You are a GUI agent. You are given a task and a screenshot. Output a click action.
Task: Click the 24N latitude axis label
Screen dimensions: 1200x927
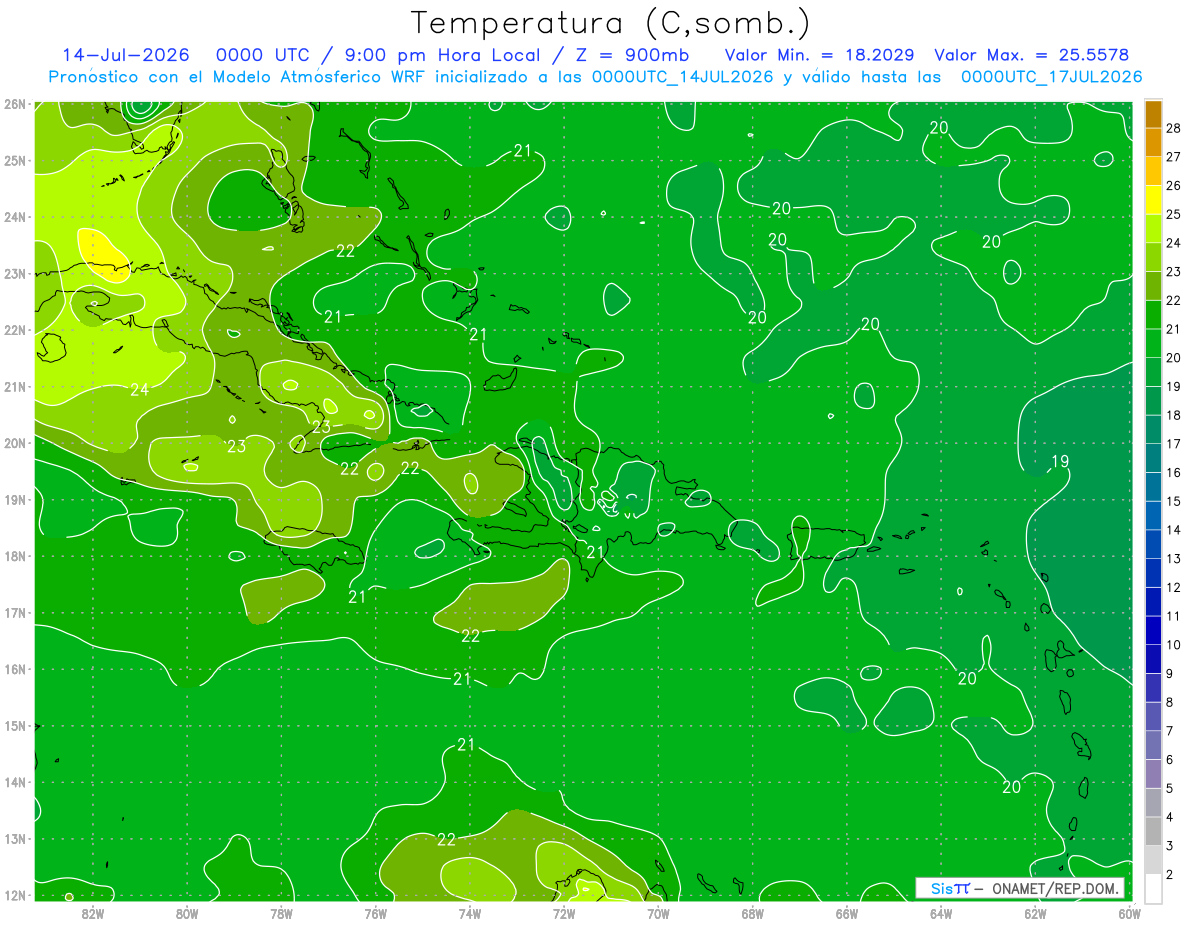14,217
